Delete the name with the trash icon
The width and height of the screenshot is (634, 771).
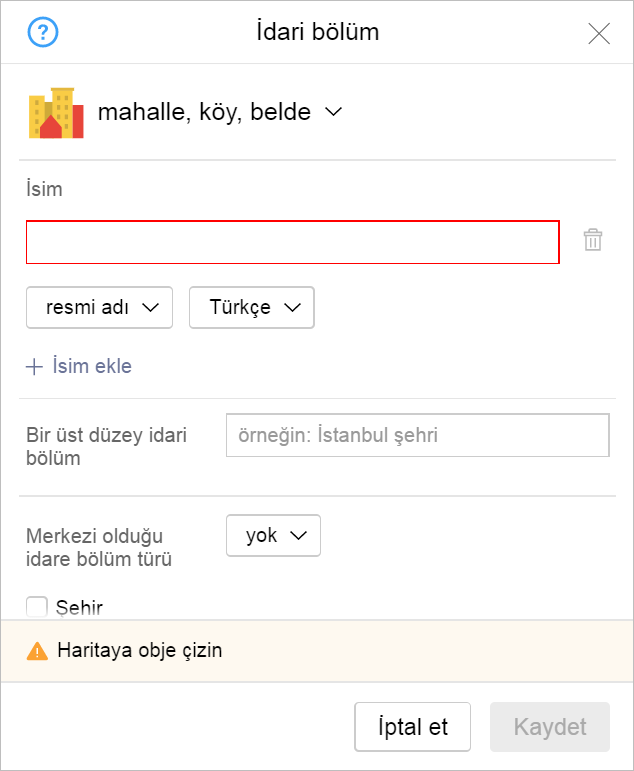point(593,240)
